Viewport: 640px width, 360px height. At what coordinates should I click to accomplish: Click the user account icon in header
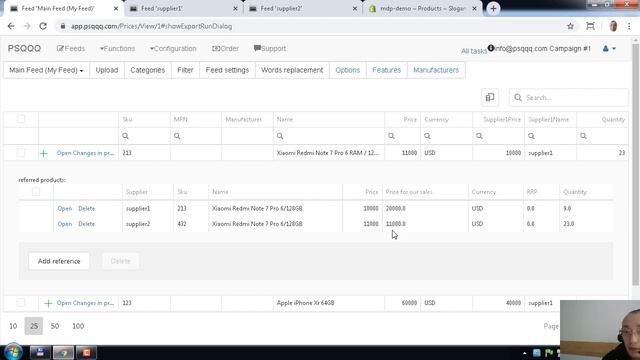[x=606, y=49]
